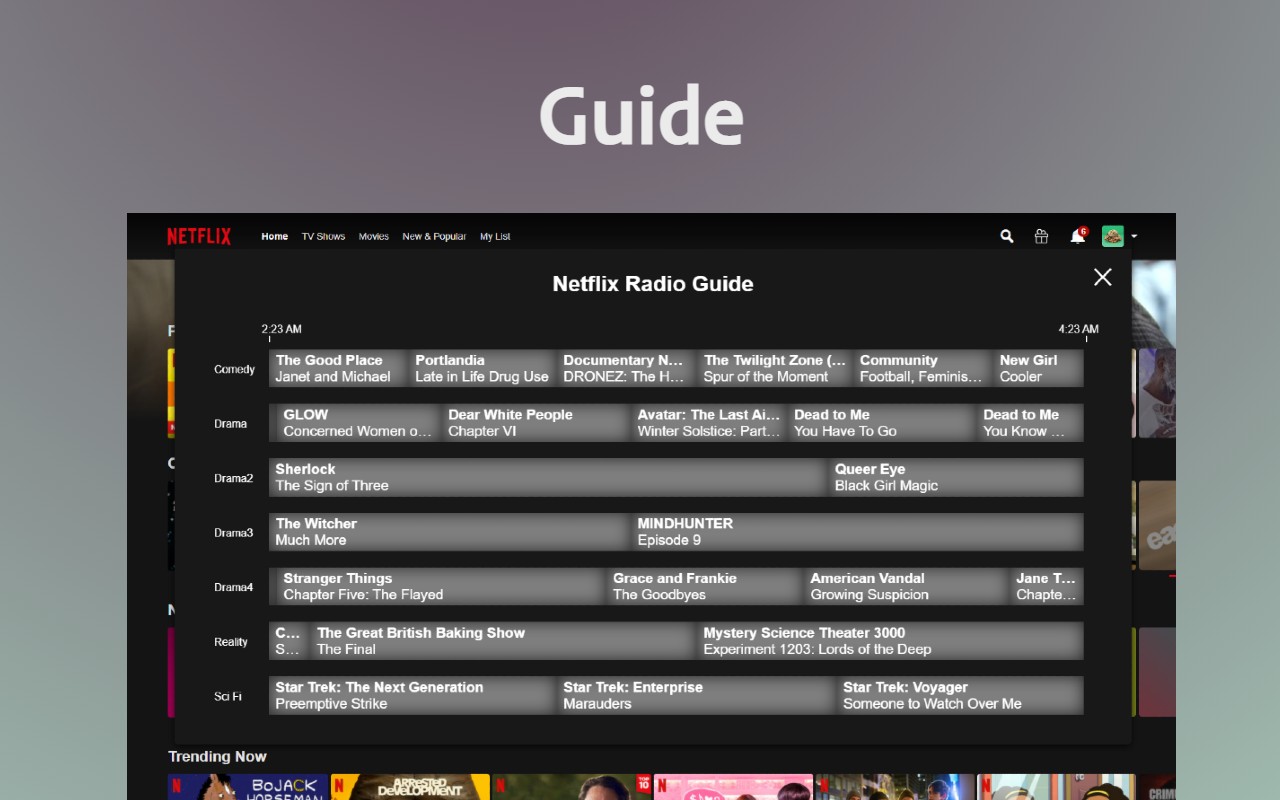1280x800 pixels.
Task: Choose Dead to Me You Know block
Action: pos(1031,423)
